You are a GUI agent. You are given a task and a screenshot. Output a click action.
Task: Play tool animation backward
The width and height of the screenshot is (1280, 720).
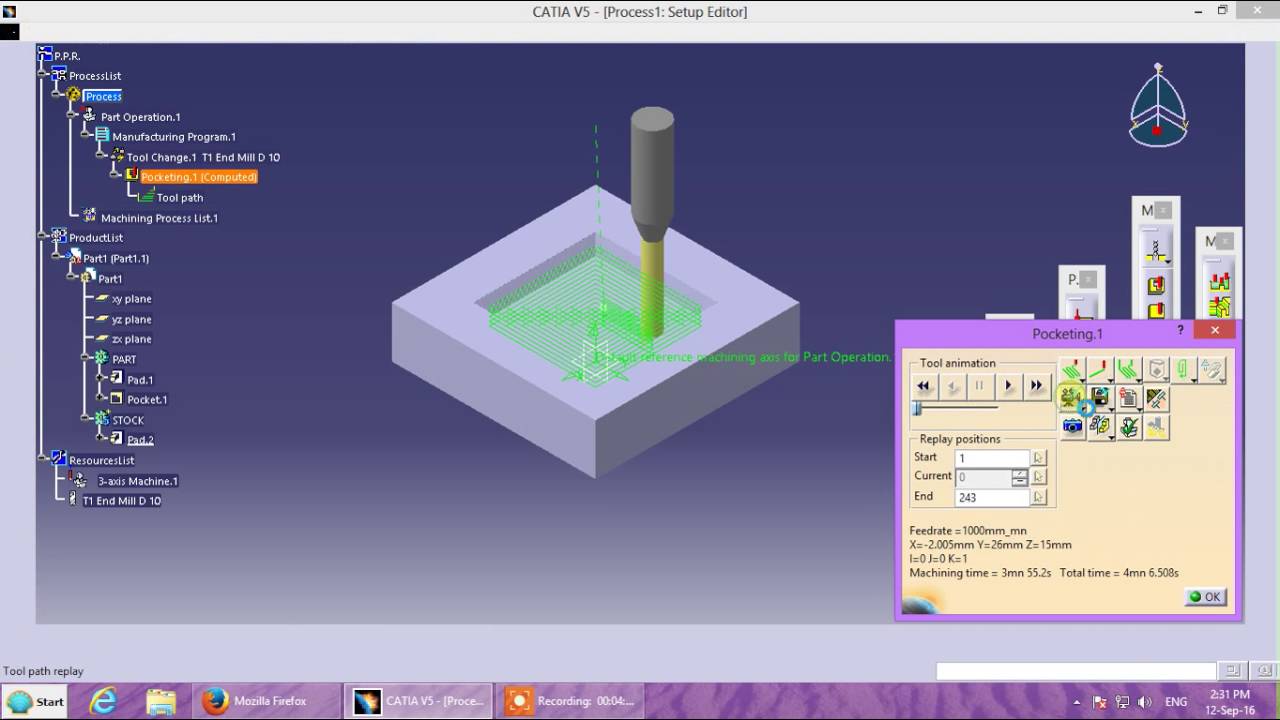click(952, 386)
